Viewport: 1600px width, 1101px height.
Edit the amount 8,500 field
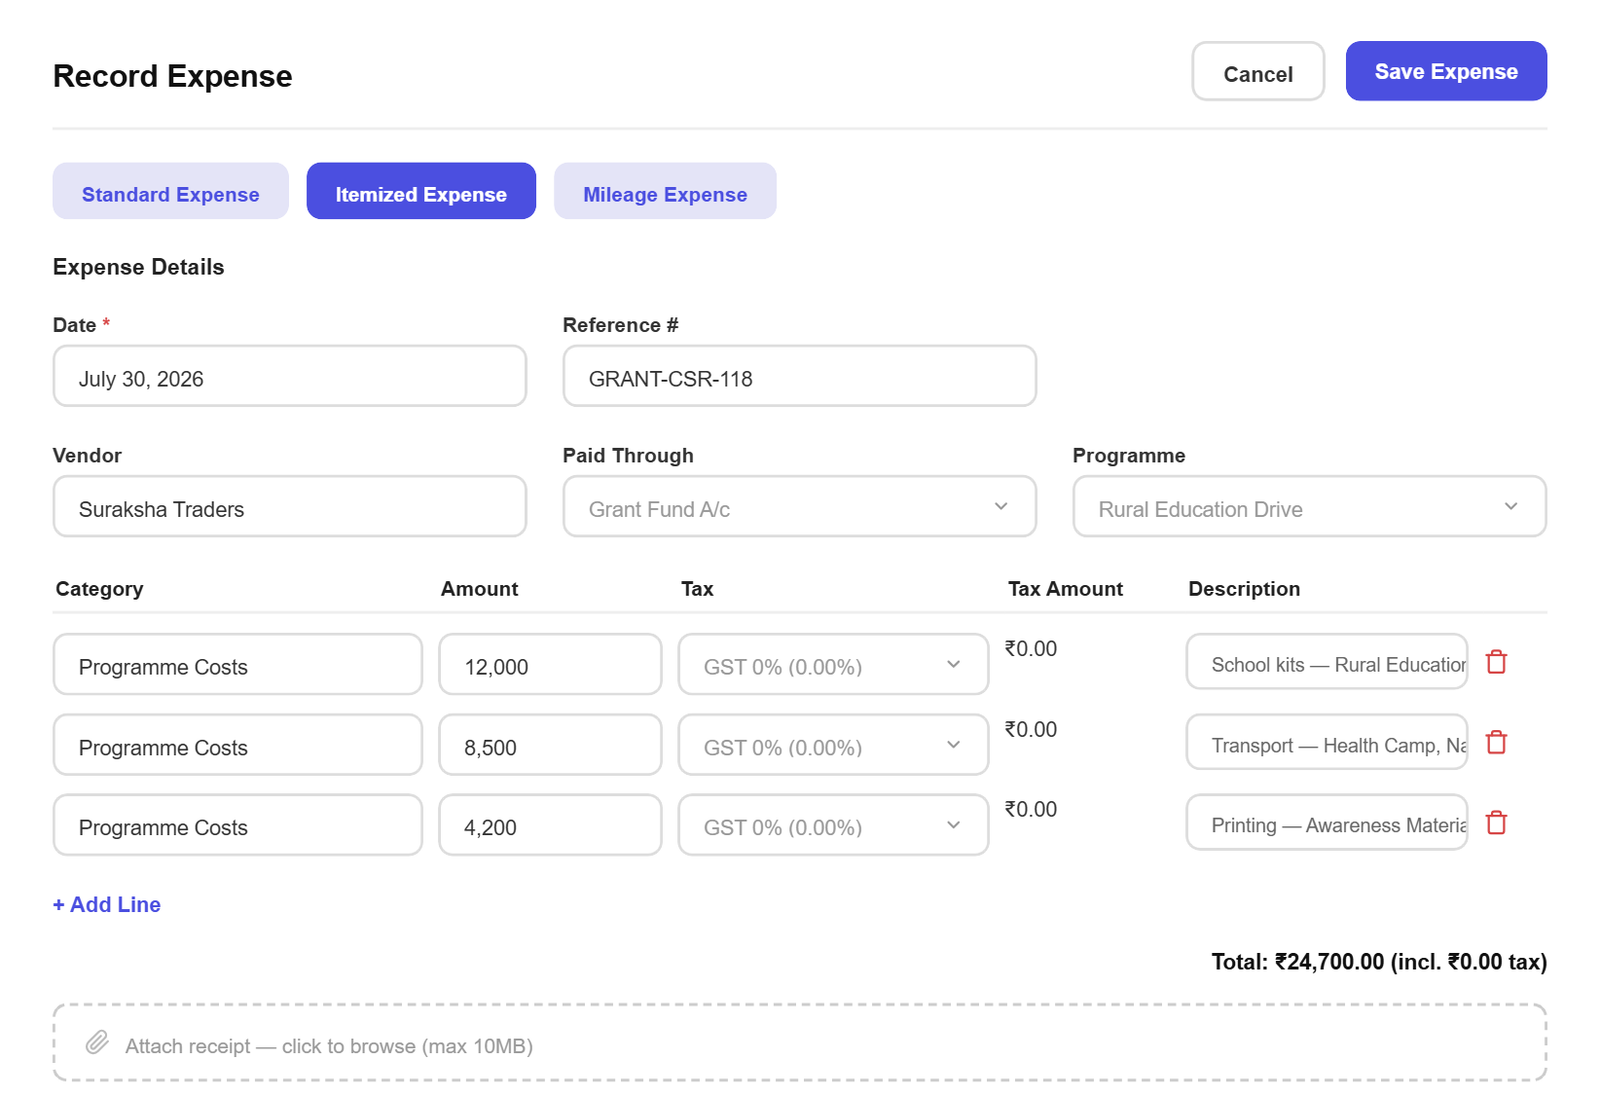[550, 745]
